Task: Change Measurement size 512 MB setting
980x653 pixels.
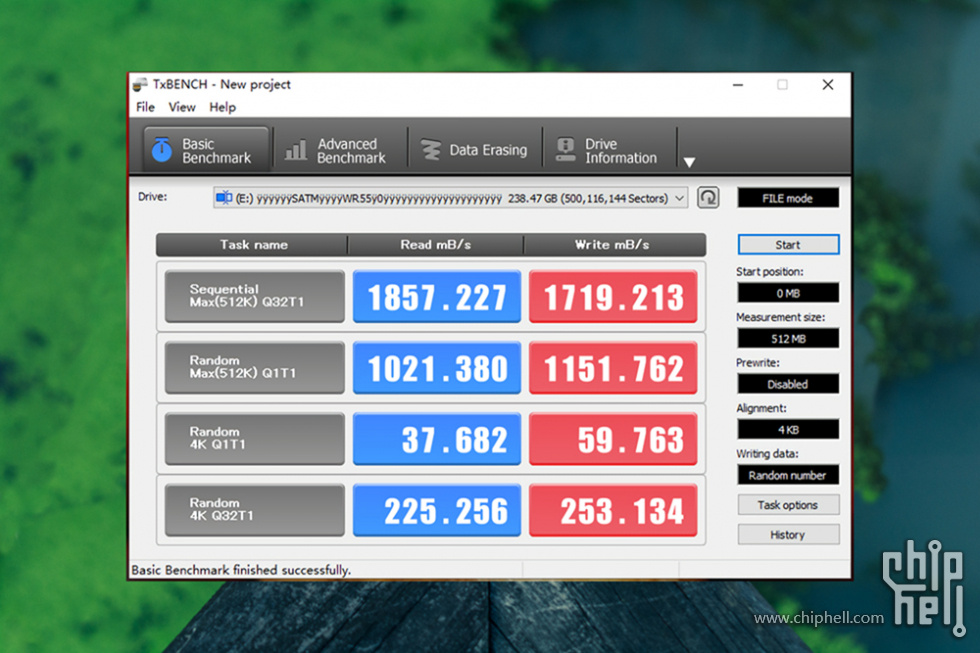Action: [788, 338]
